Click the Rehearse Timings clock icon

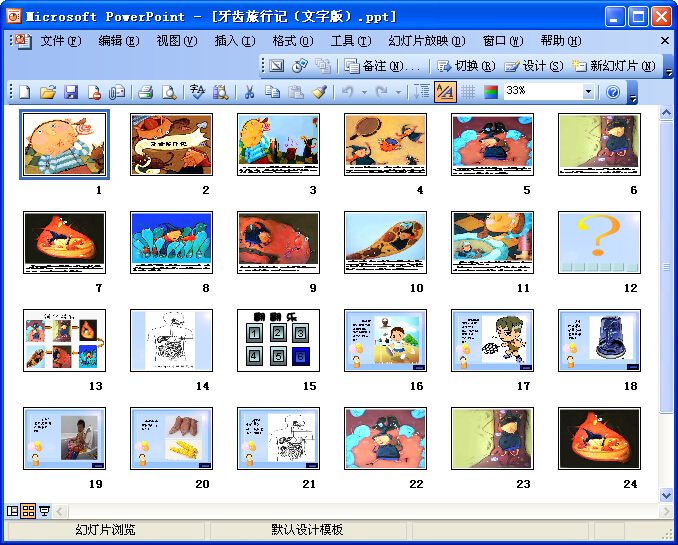pyautogui.click(x=300, y=66)
